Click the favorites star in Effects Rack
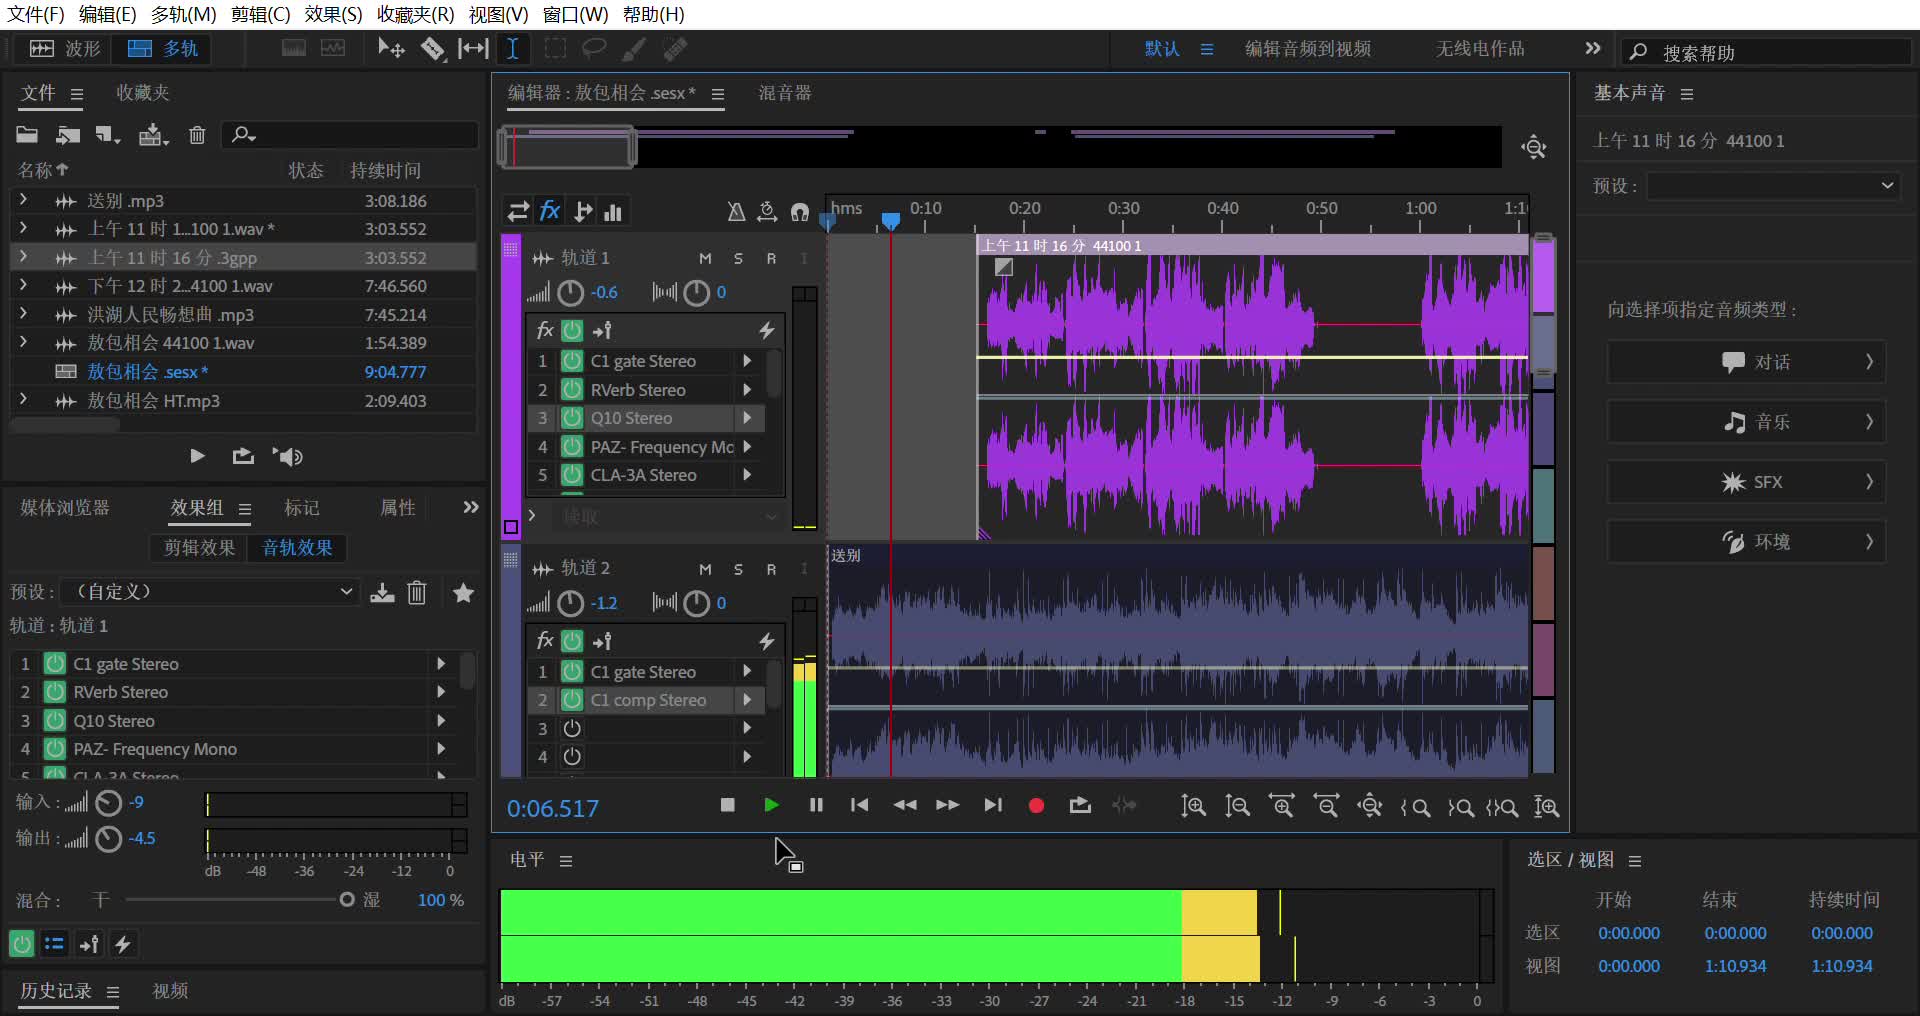Viewport: 1920px width, 1016px height. click(x=463, y=593)
